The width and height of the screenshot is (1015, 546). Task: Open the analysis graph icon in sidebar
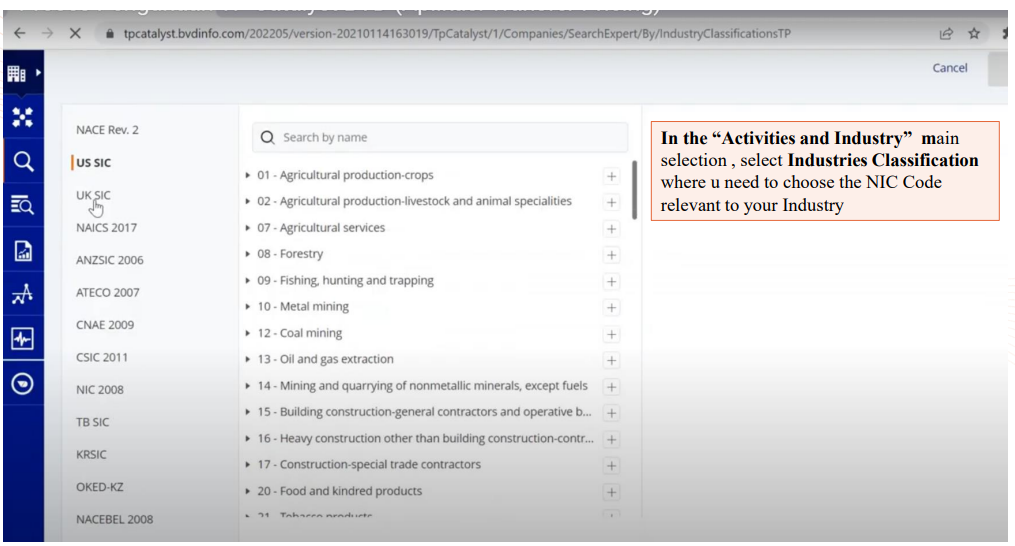point(22,294)
